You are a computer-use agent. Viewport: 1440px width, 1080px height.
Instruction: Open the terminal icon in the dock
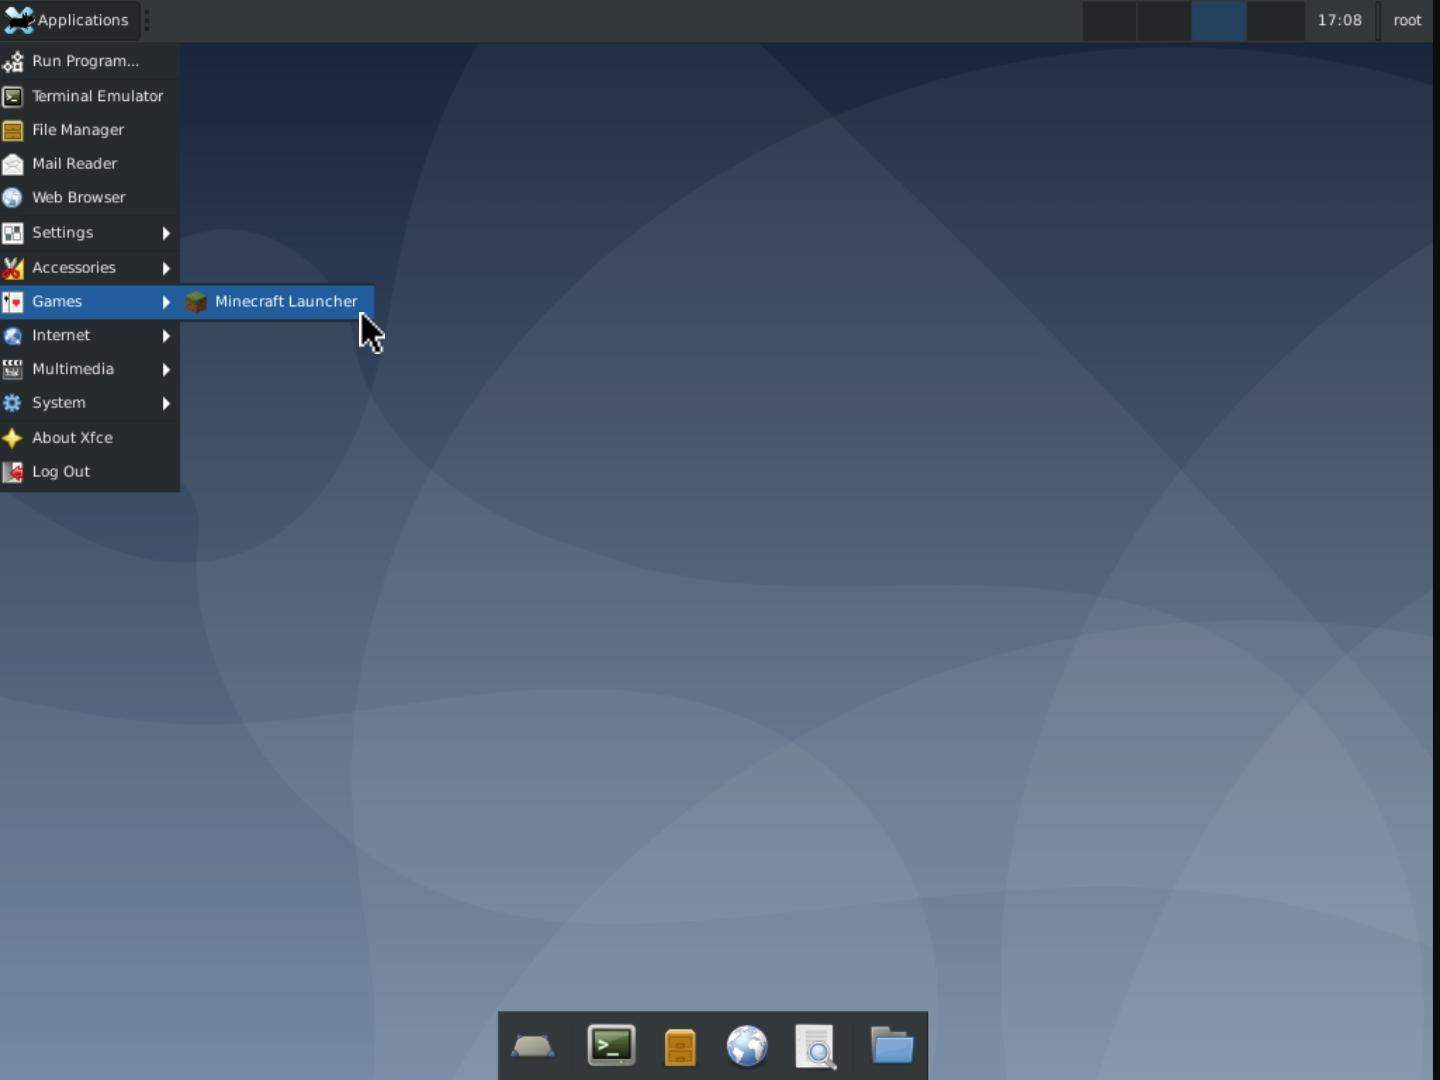(611, 1046)
